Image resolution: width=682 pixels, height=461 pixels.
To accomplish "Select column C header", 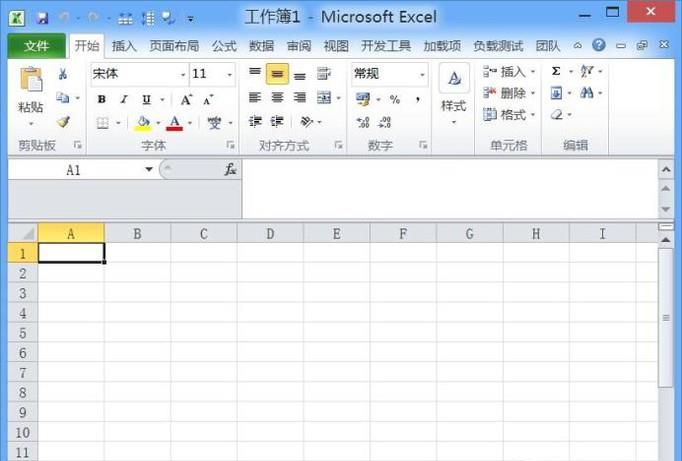I will click(x=204, y=234).
